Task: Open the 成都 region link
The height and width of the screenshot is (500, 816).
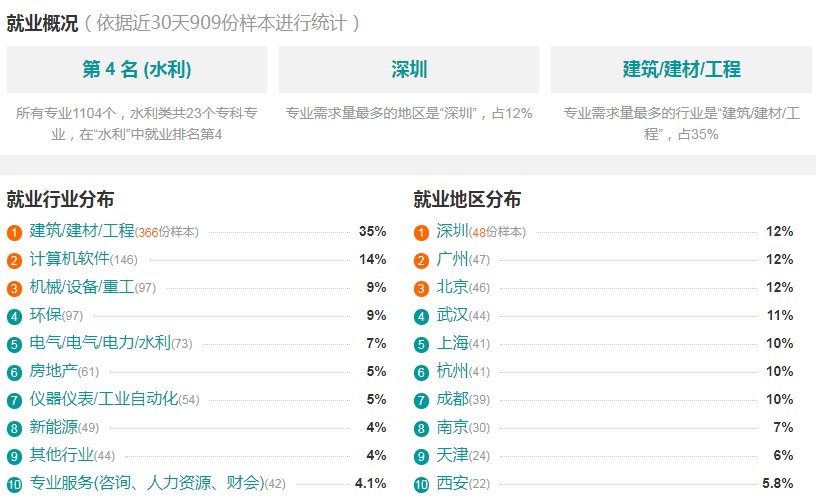Action: click(452, 399)
